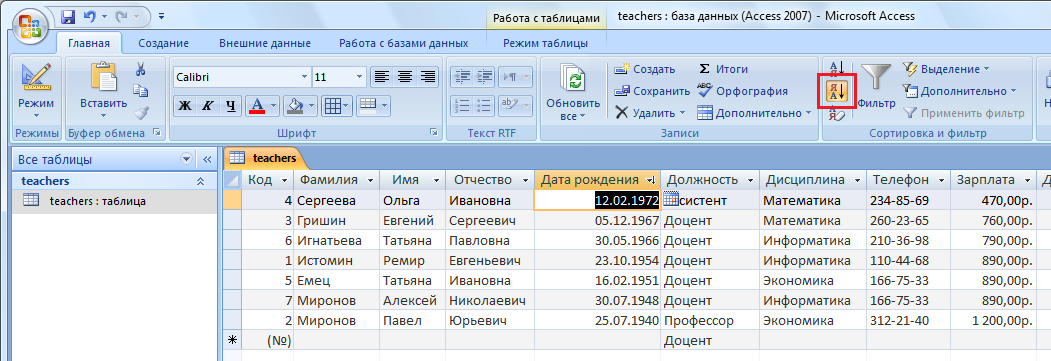1051x361 pixels.
Task: Click calendar date-picker icon beside 12.02.1972
Action: pyautogui.click(x=670, y=199)
